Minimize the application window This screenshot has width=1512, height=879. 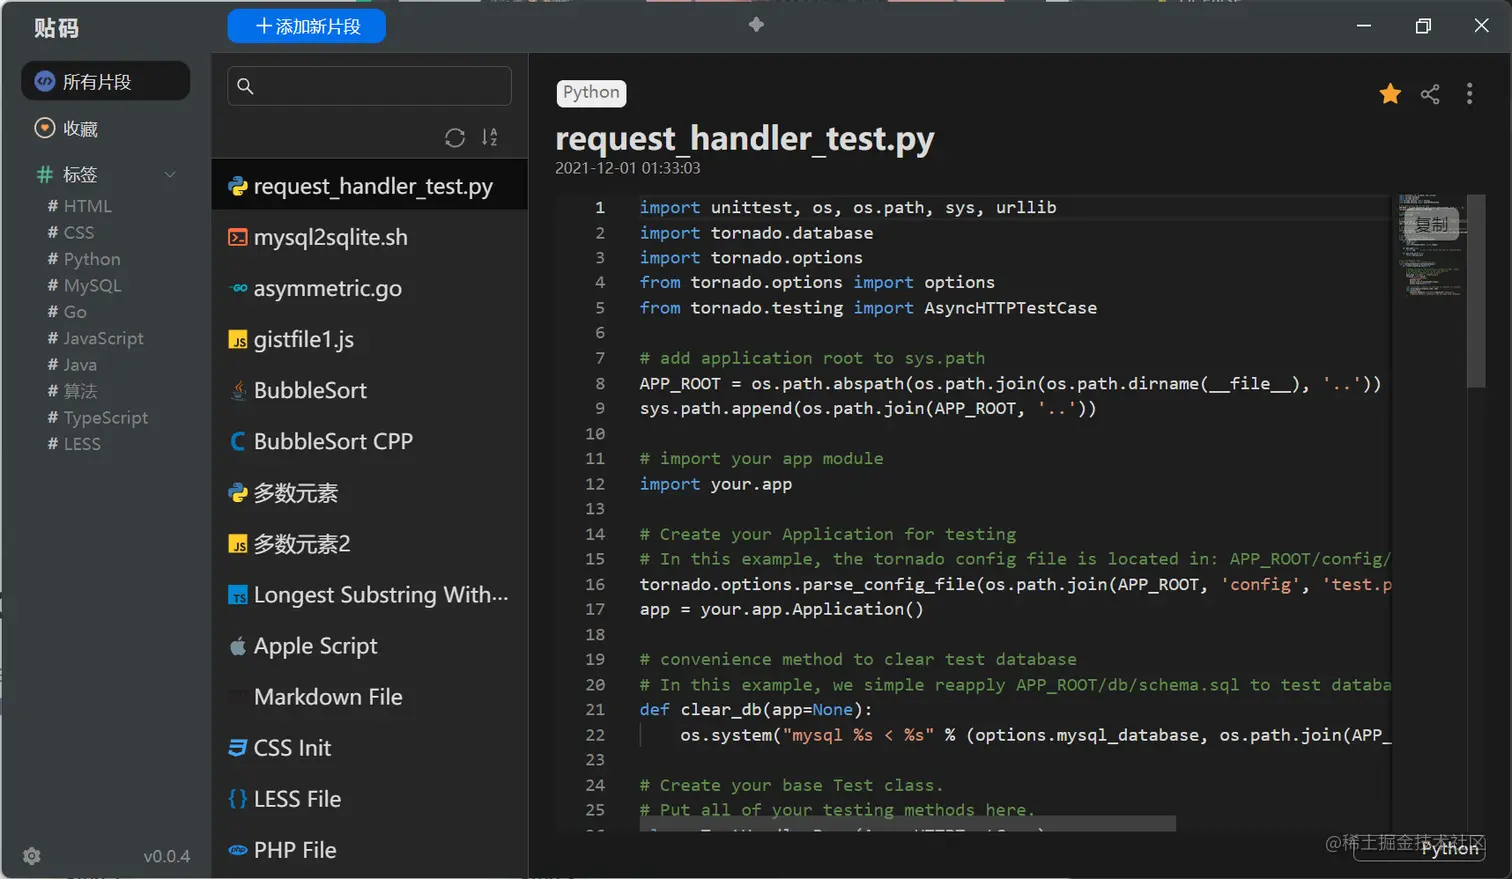1364,26
